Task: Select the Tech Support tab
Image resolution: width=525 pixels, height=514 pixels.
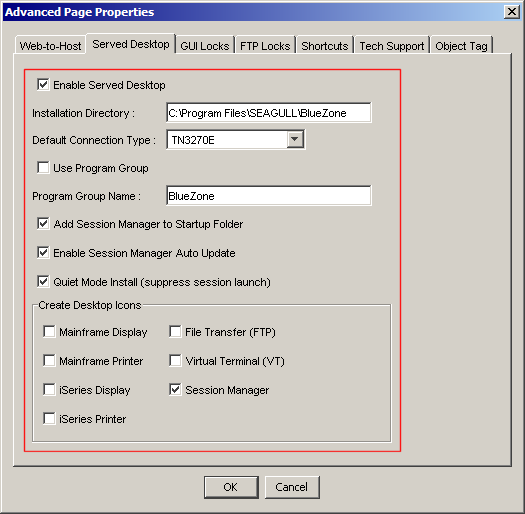Action: [392, 46]
